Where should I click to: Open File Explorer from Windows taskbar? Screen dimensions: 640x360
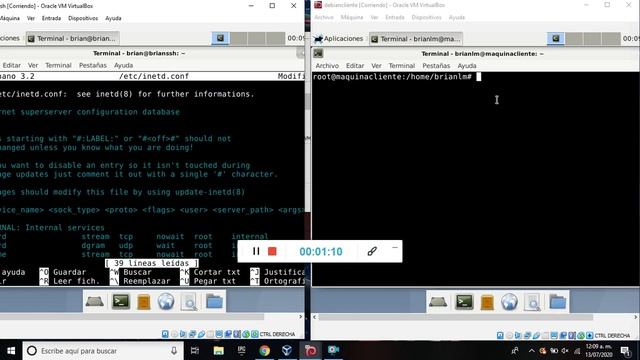tap(219, 351)
